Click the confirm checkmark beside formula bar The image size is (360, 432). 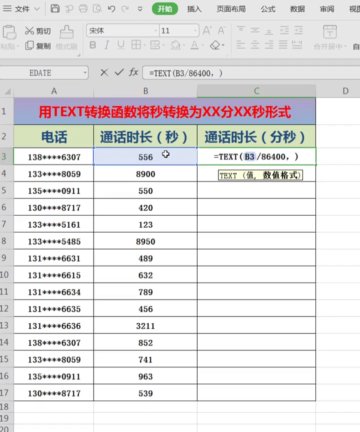[x=119, y=72]
